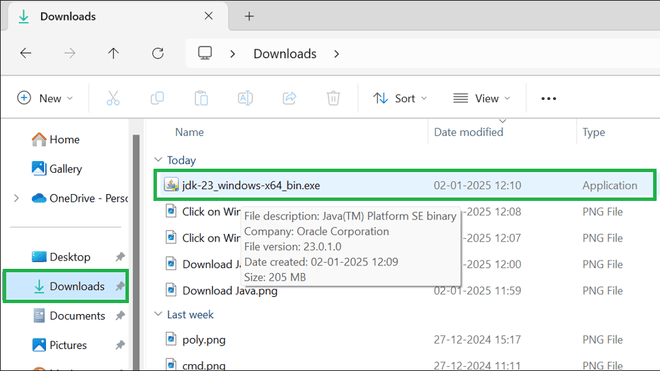The image size is (660, 371).
Task: Click the pin icon next to Documents
Action: [120, 315]
